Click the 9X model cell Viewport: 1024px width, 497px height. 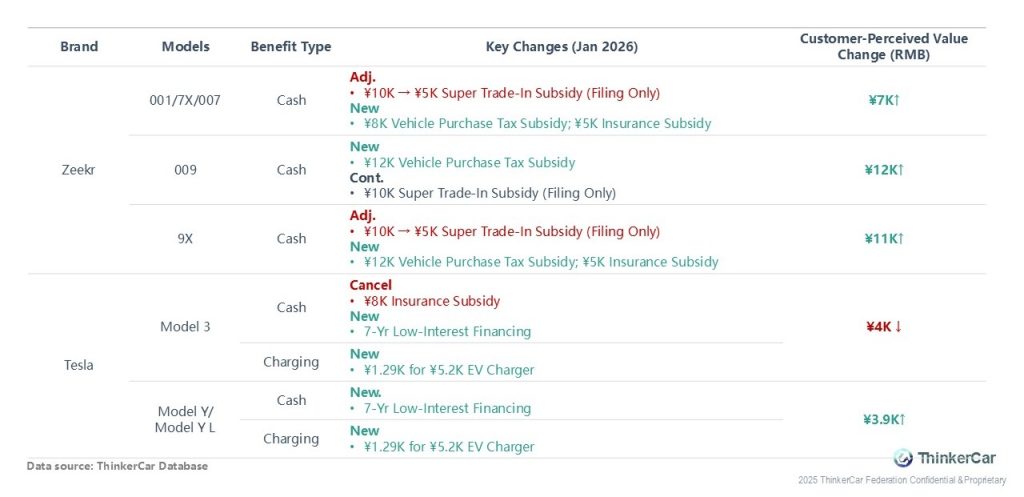point(185,239)
